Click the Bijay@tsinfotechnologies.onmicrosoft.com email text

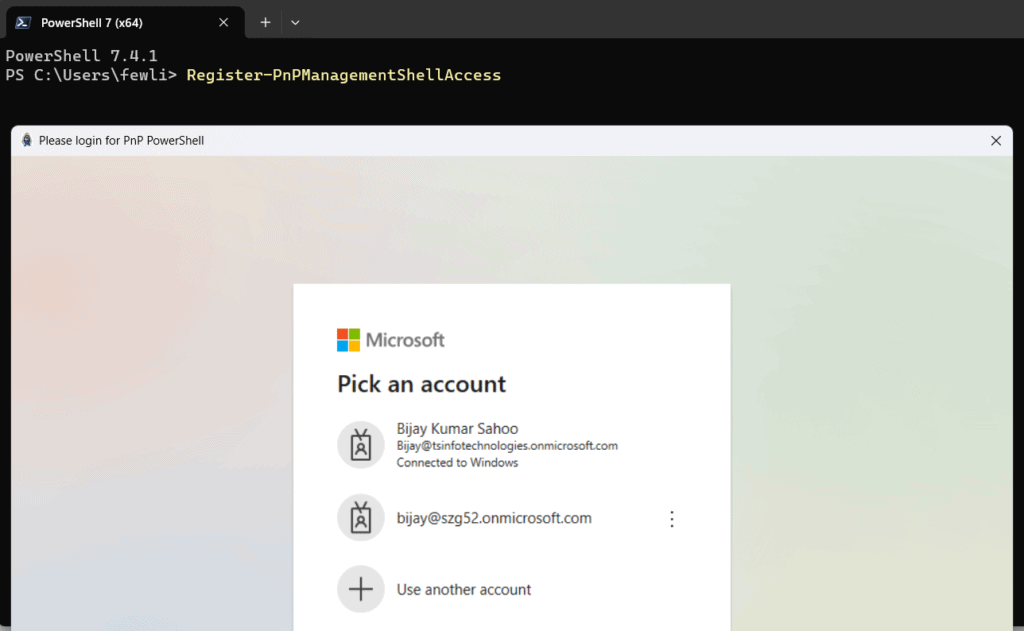tap(507, 445)
